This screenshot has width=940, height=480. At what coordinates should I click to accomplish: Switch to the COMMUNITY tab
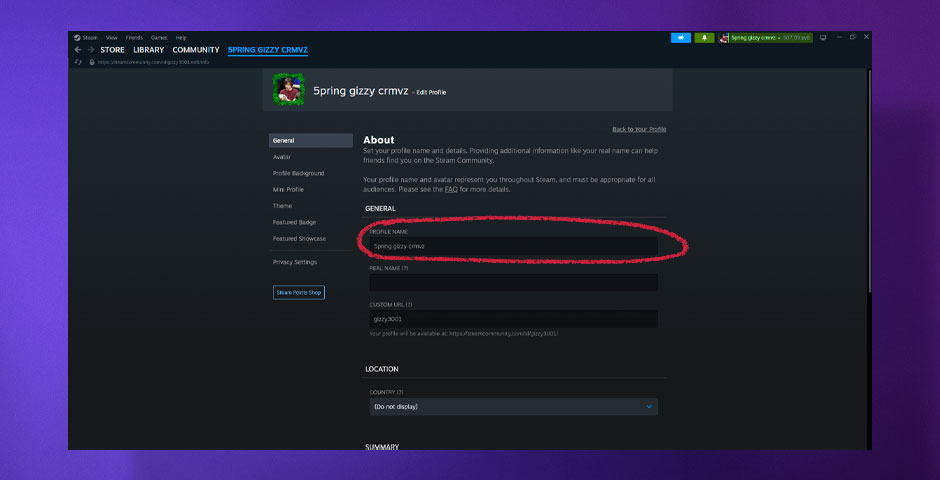click(195, 50)
